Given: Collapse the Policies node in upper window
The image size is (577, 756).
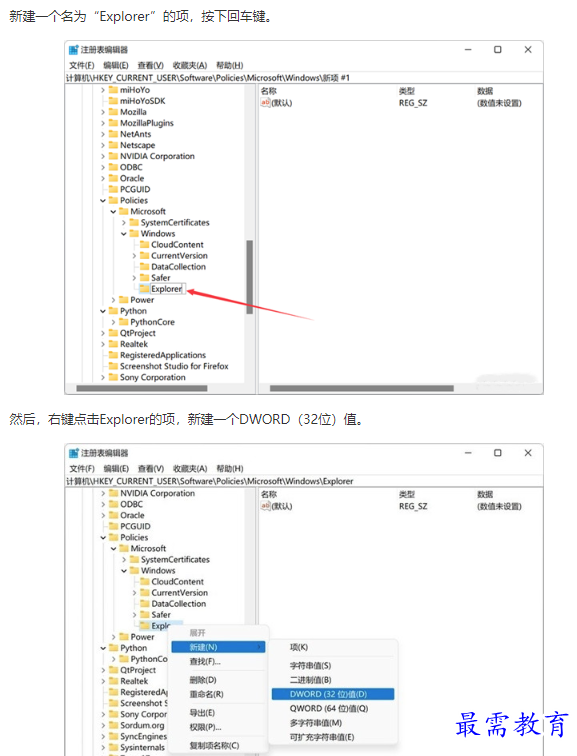Looking at the screenshot, I should point(103,201).
